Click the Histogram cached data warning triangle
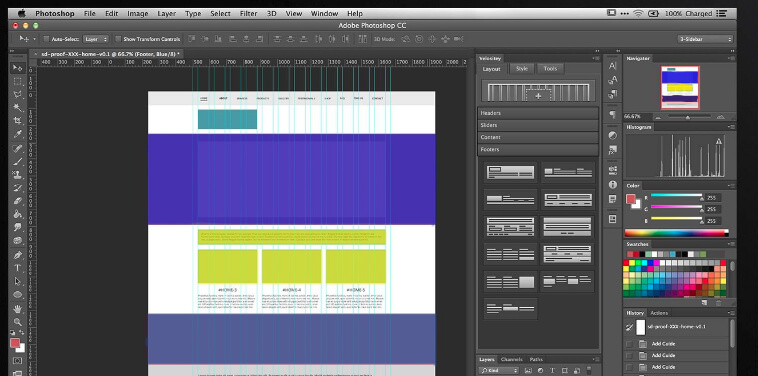The image size is (758, 376). 719,141
